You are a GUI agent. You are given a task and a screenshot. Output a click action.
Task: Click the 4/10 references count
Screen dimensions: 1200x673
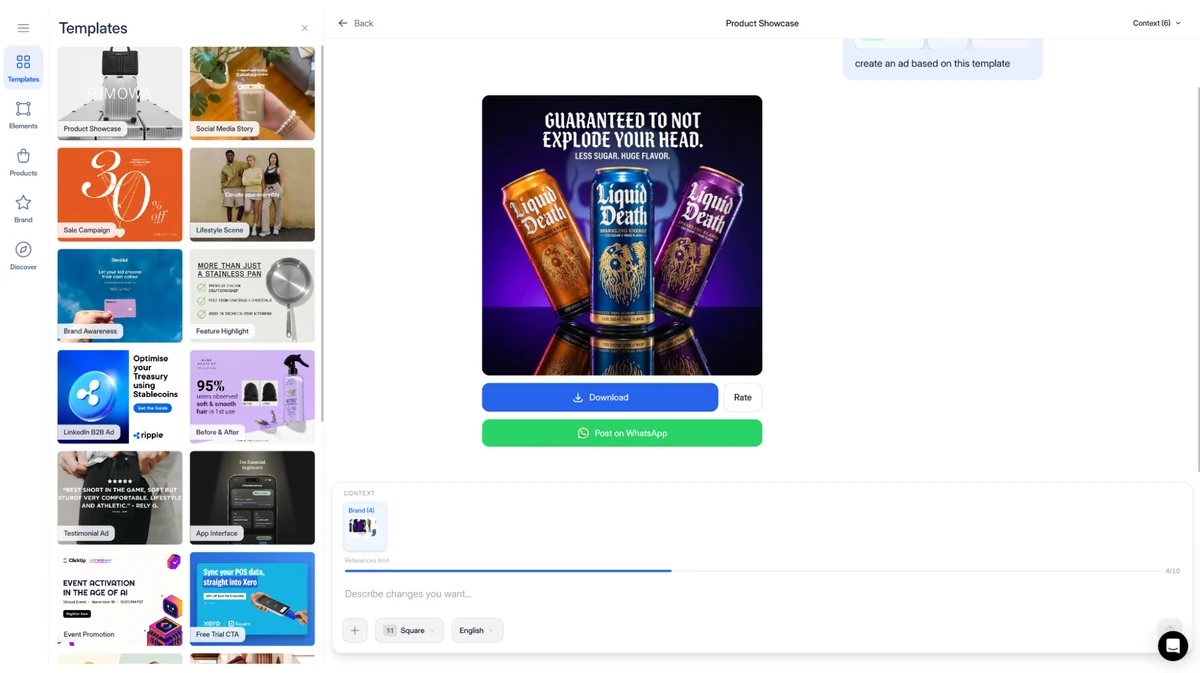(x=1172, y=571)
